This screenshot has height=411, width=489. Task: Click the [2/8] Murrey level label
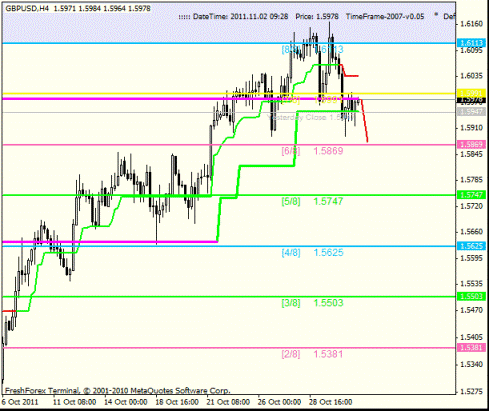click(x=291, y=354)
